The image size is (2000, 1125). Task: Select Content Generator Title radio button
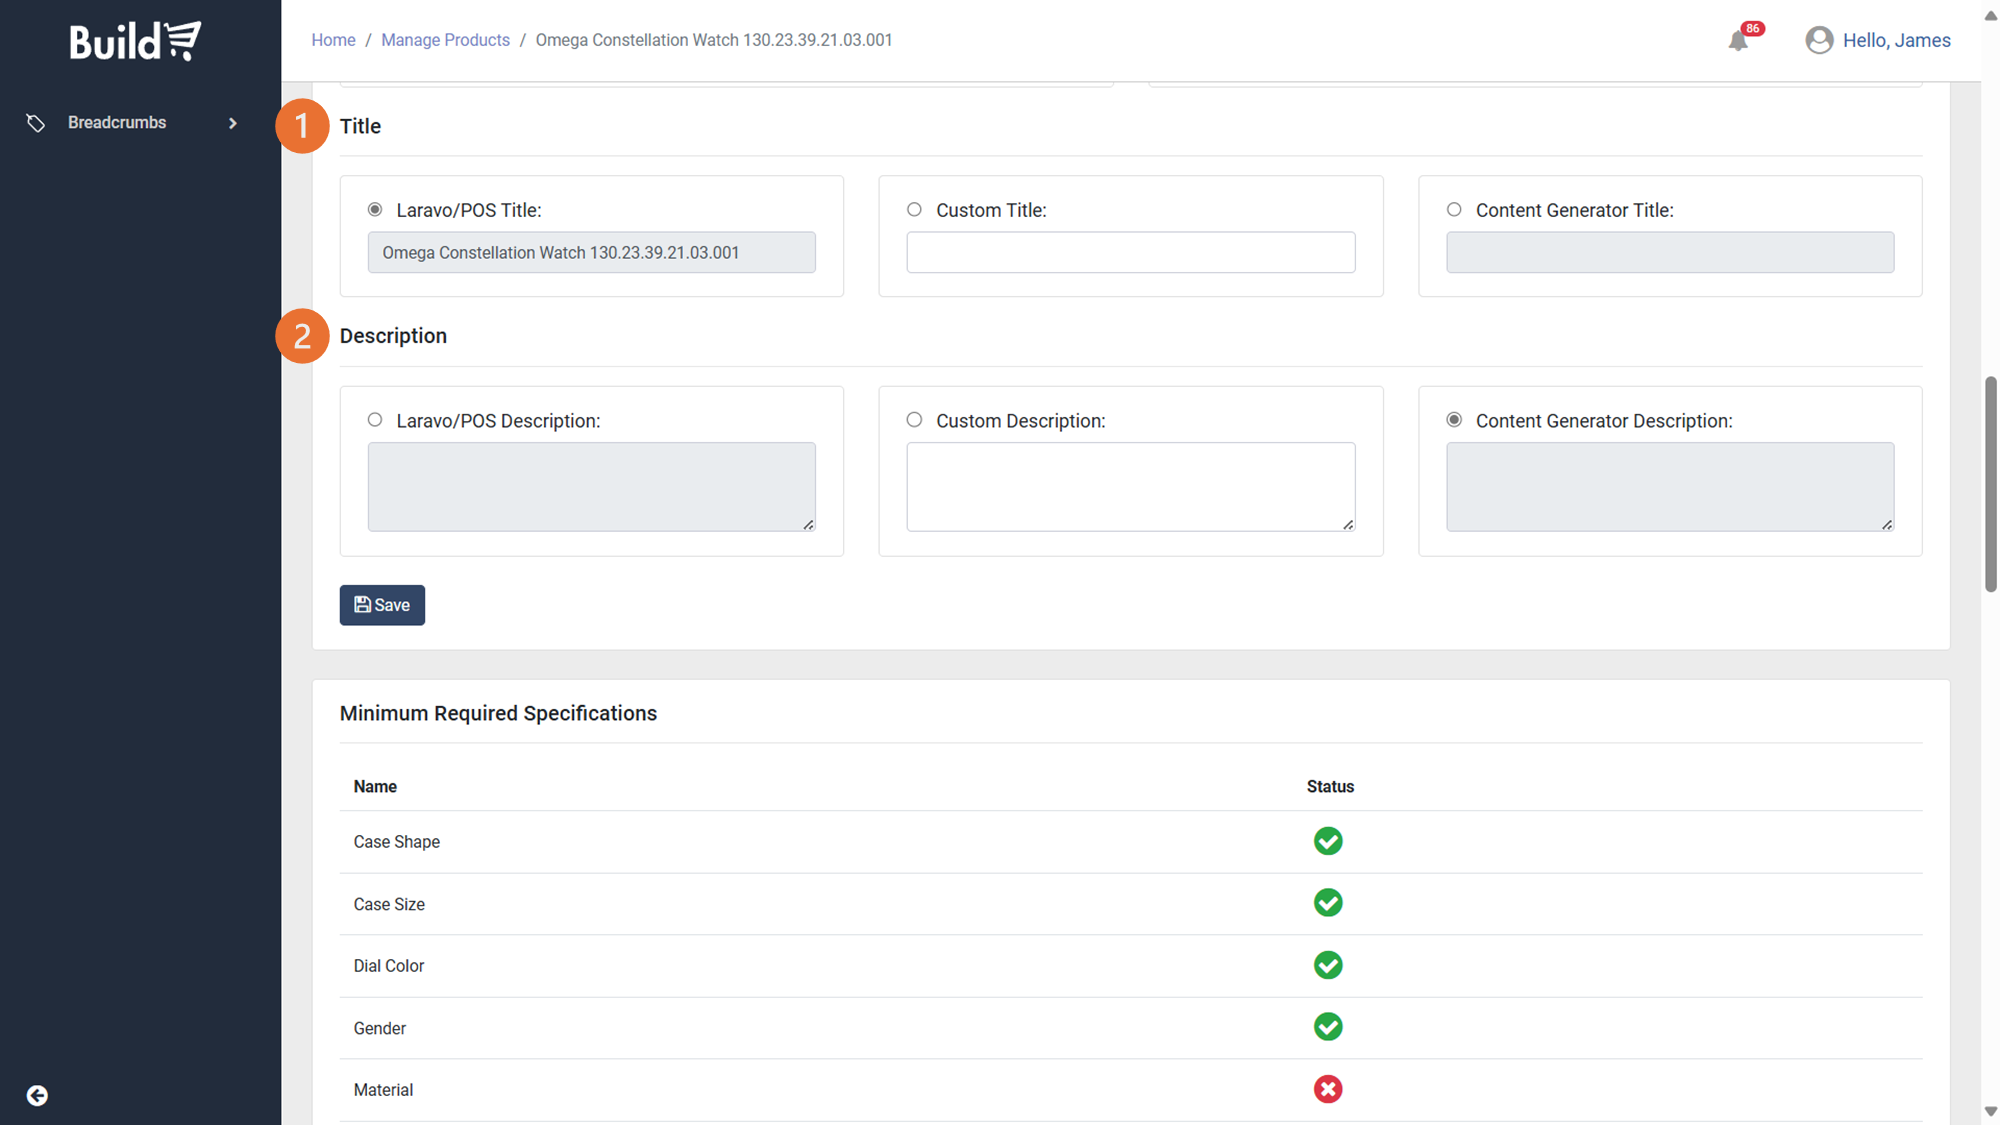1454,209
